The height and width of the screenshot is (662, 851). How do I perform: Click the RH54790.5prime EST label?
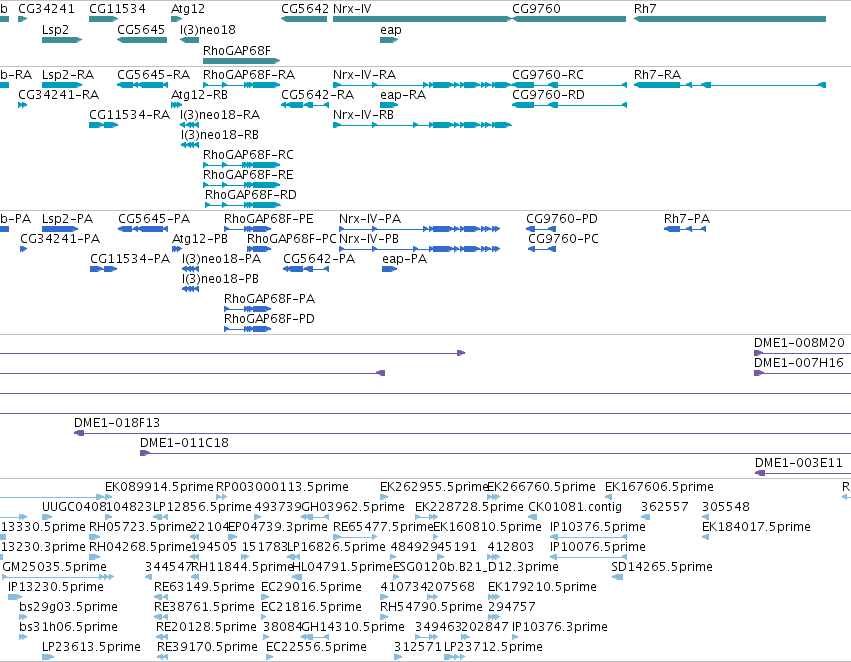click(x=431, y=607)
